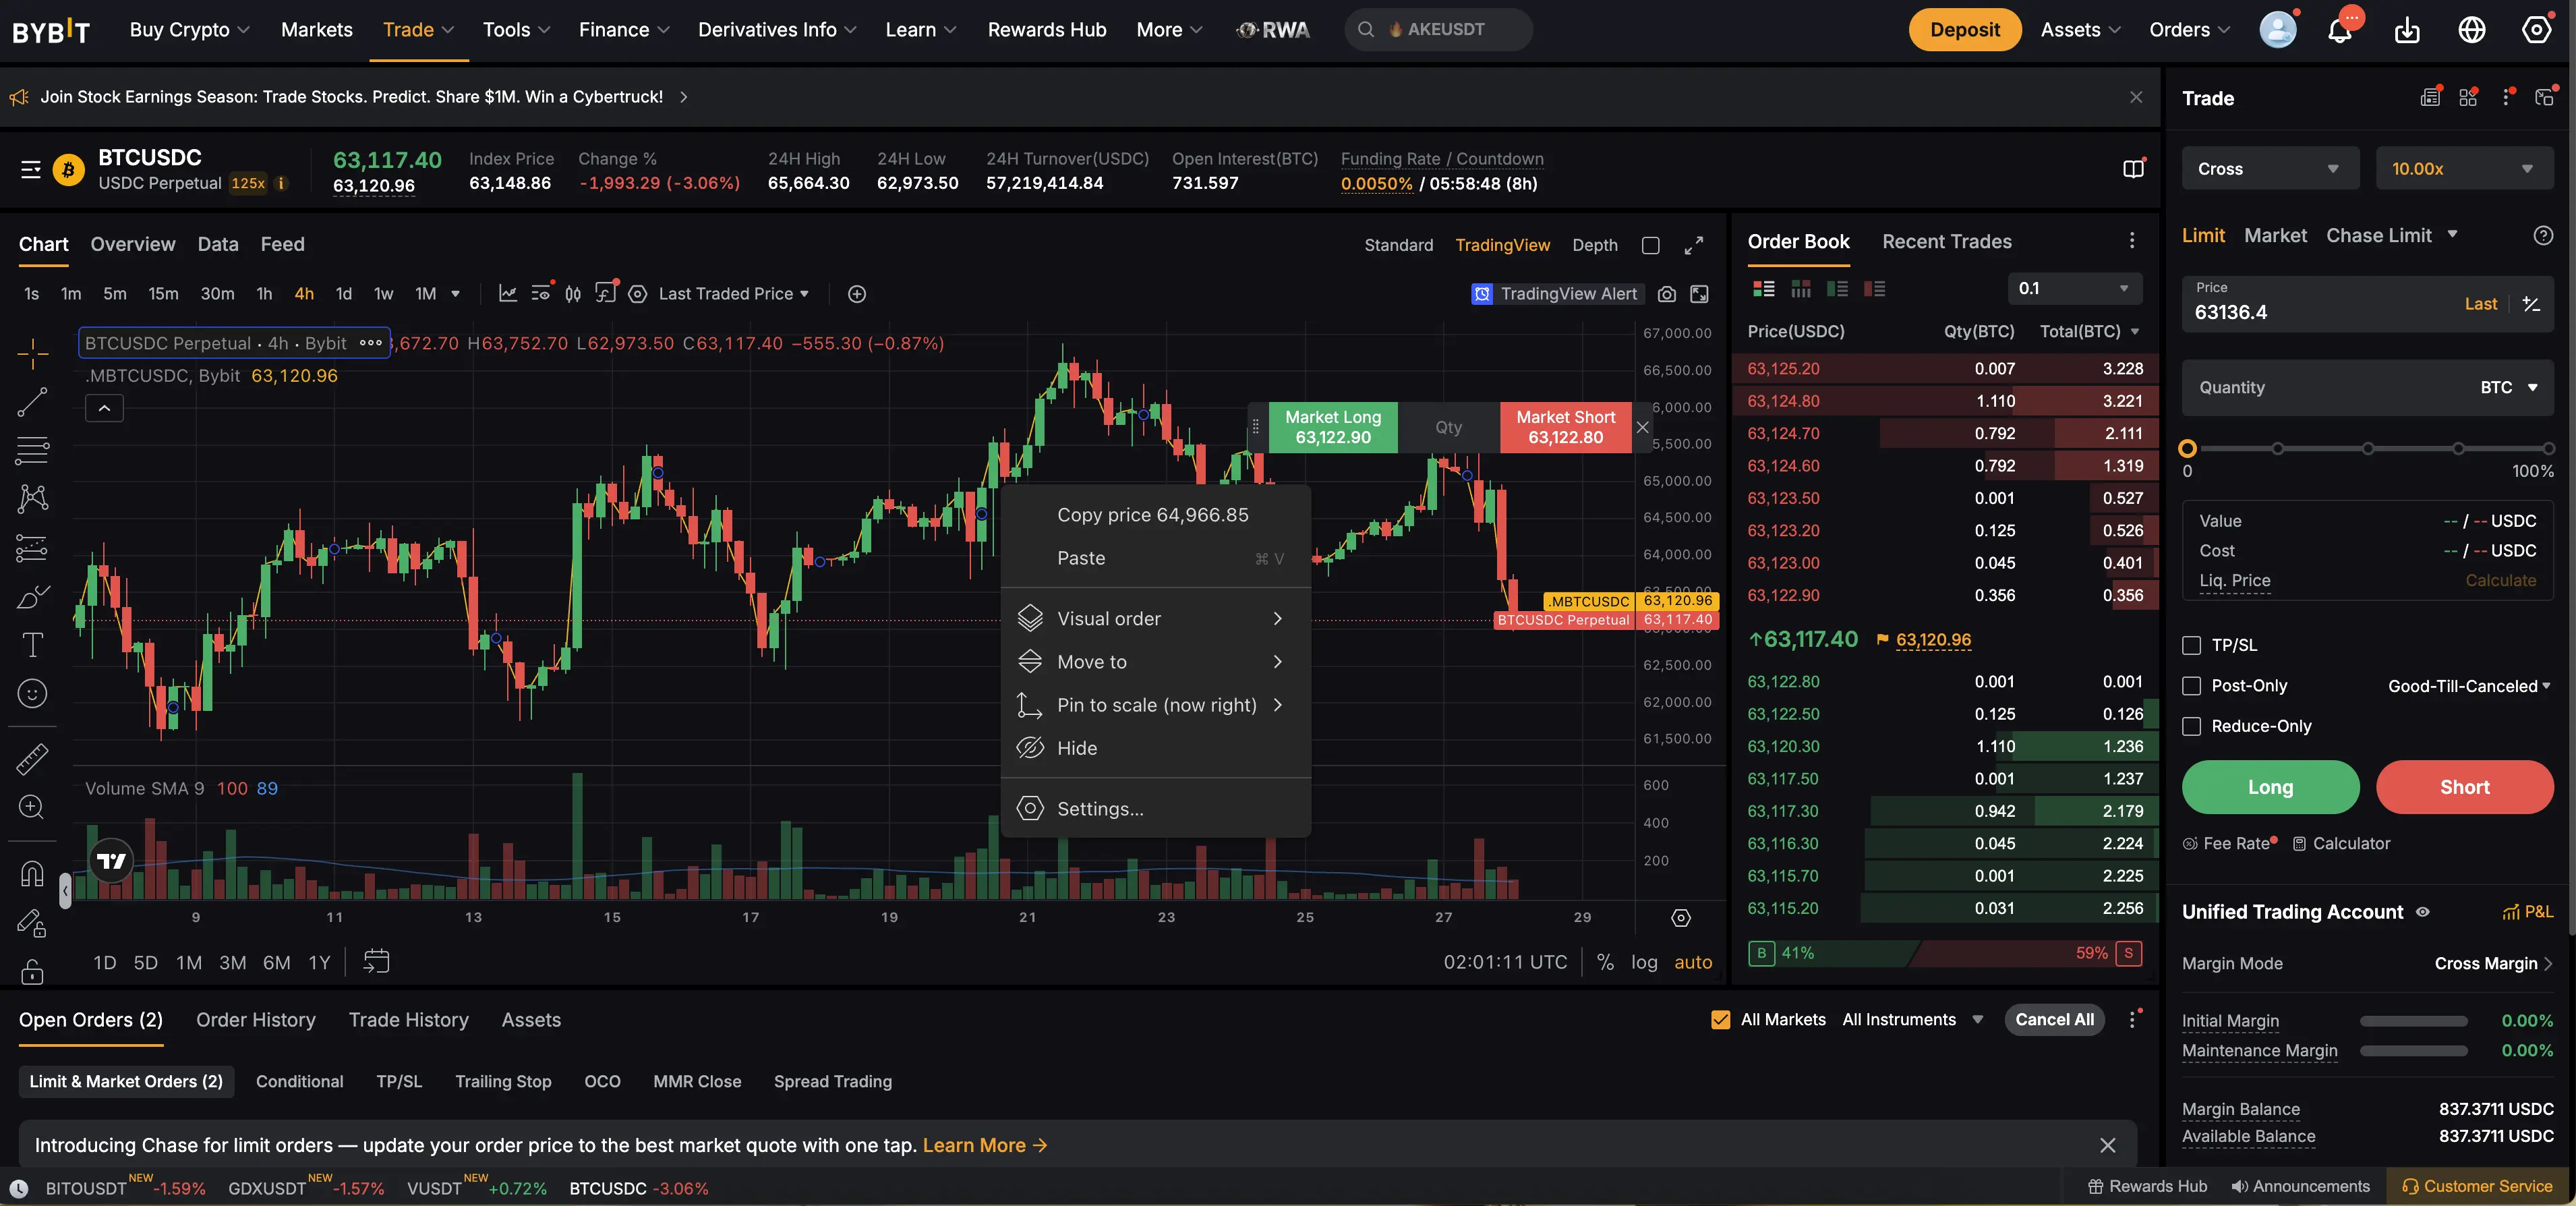The width and height of the screenshot is (2576, 1206).
Task: Open the forecasting and measurement tools
Action: (x=32, y=548)
